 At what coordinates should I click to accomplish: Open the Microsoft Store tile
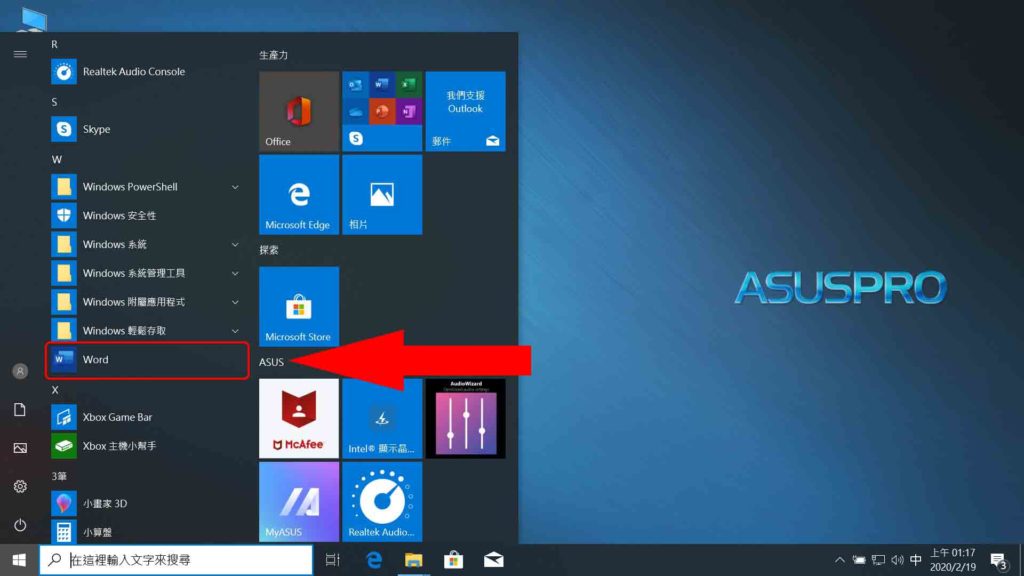(298, 306)
